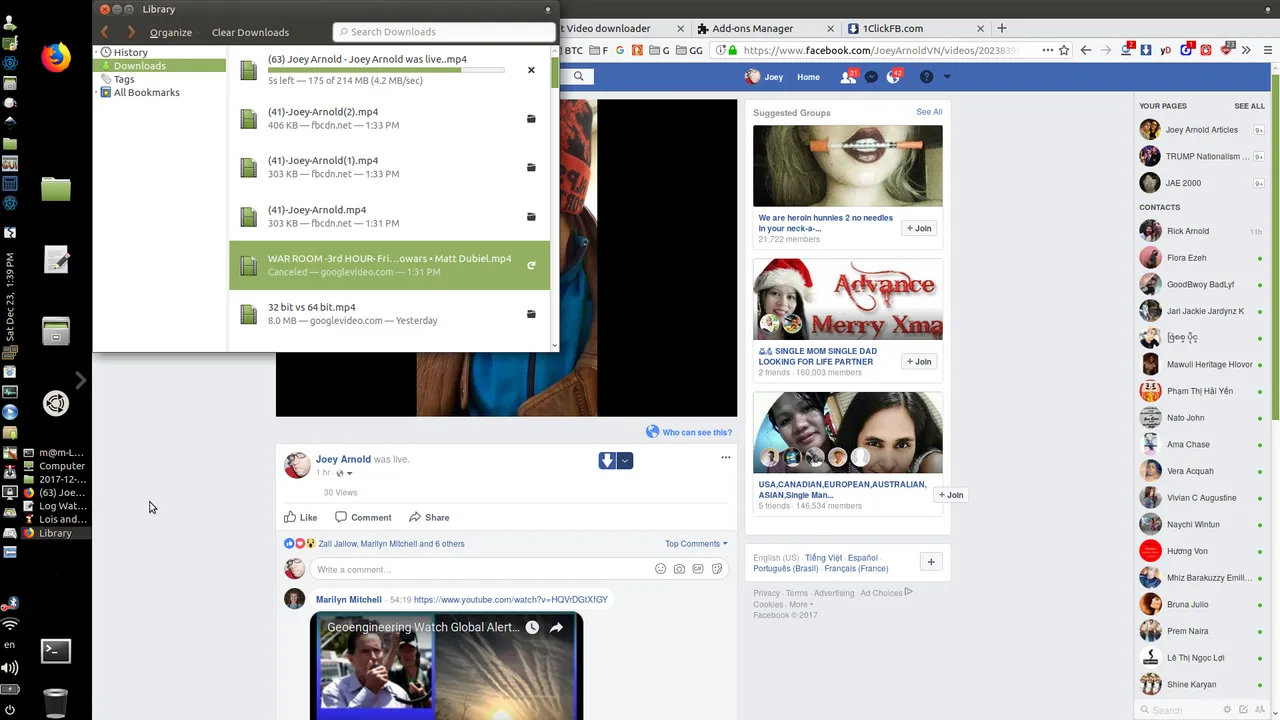Click the Facebook search magnifier button
Image resolution: width=1280 pixels, height=720 pixels.
point(578,76)
